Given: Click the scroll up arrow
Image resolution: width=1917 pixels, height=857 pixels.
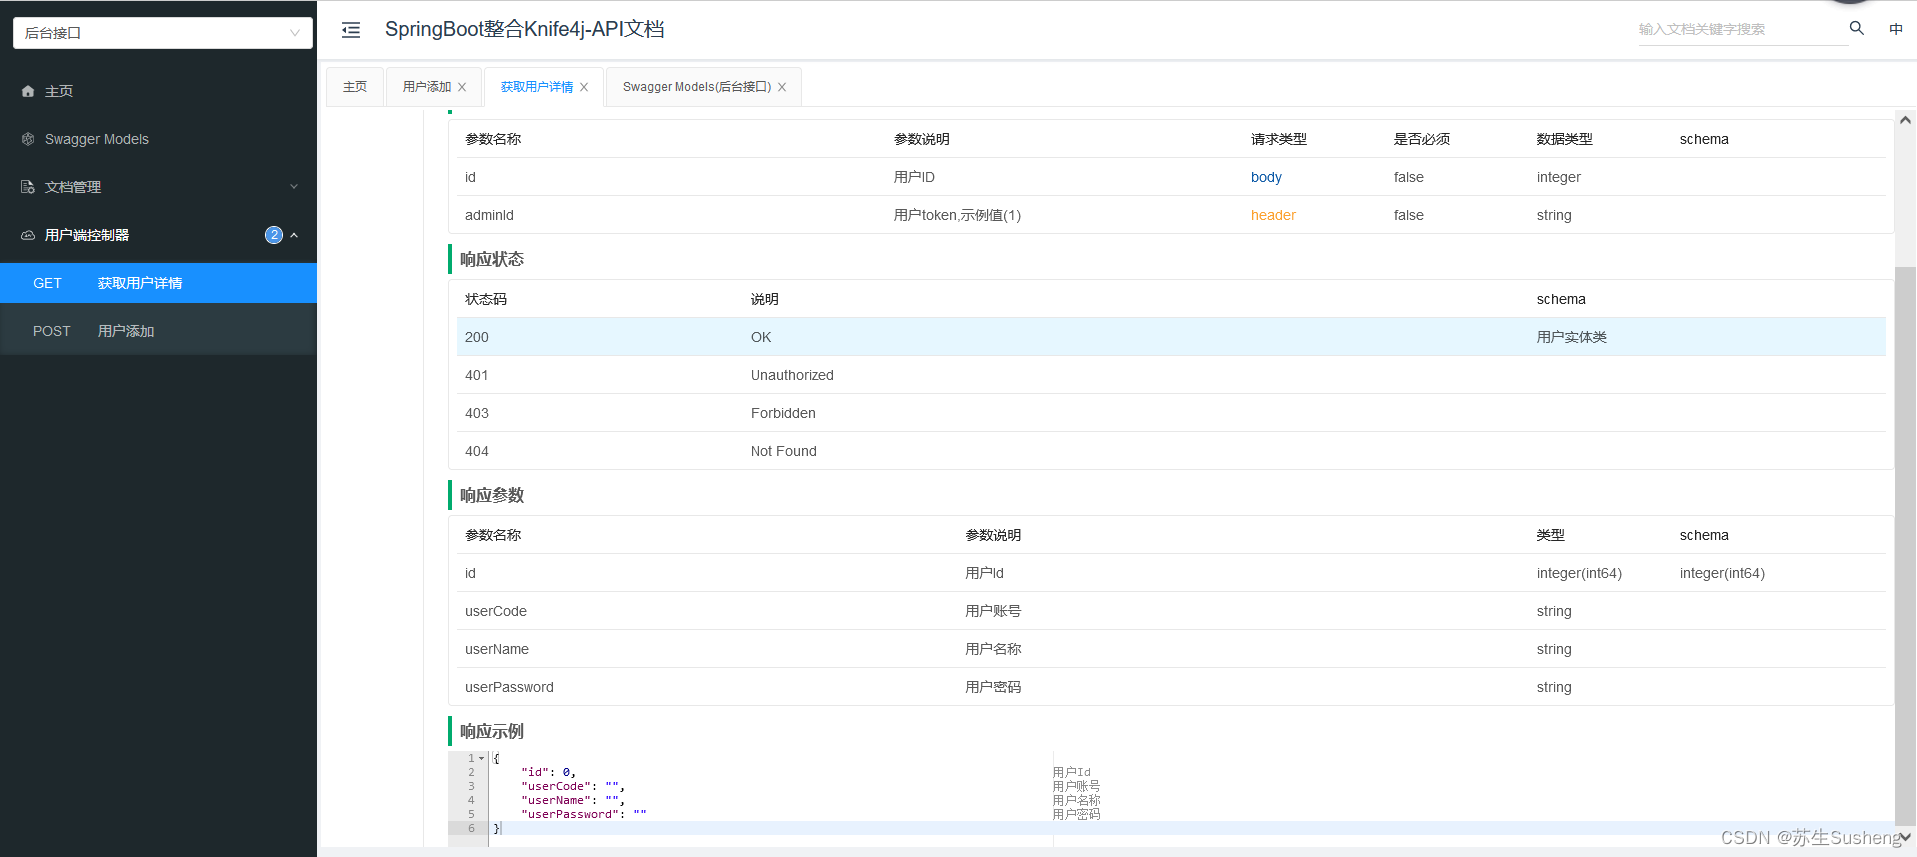Looking at the screenshot, I should click(x=1905, y=120).
